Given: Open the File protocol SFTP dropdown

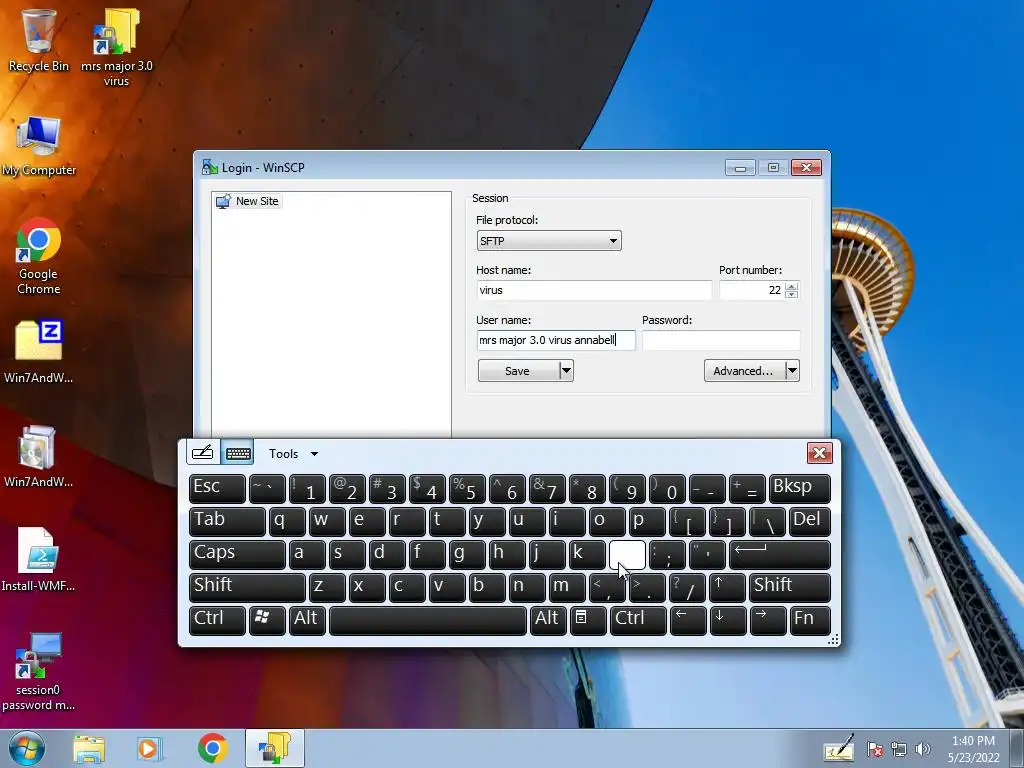Looking at the screenshot, I should tap(549, 241).
